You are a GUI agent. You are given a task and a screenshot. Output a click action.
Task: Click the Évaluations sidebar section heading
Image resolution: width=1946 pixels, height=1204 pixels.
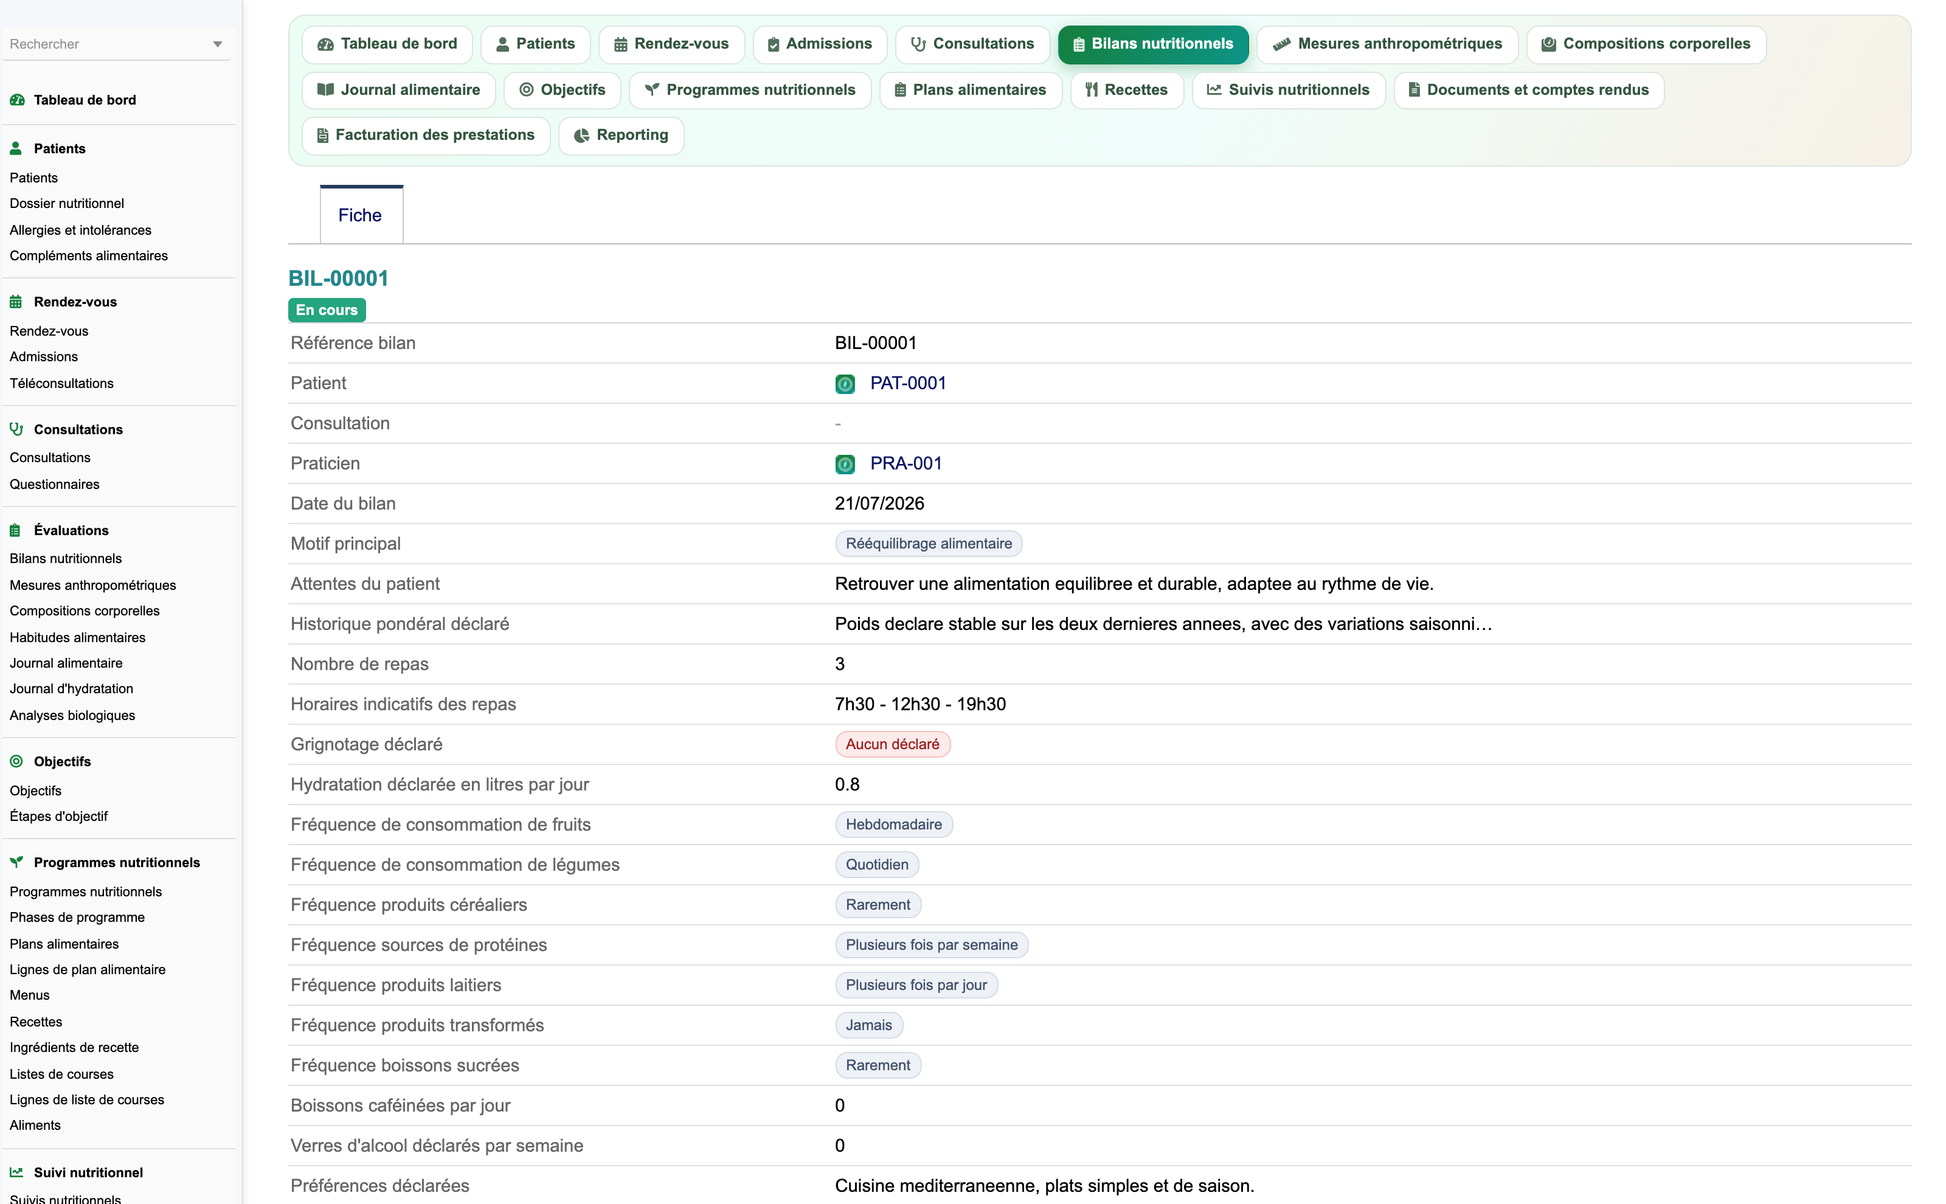(x=71, y=531)
